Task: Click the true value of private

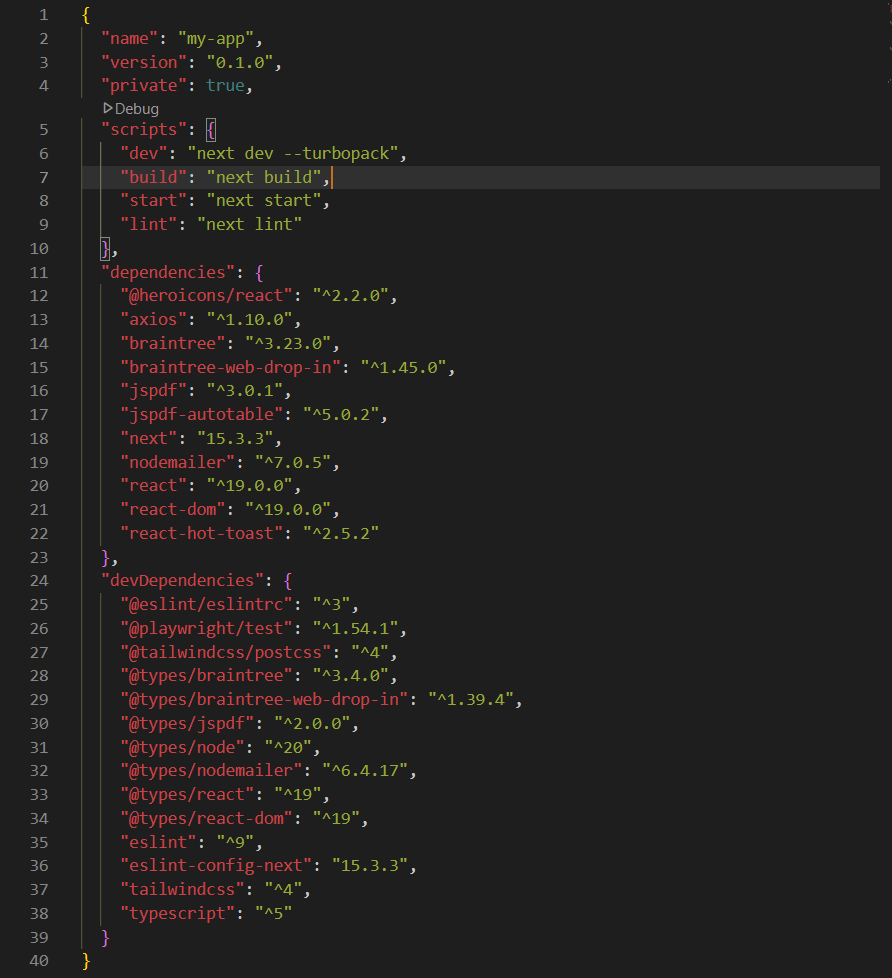Action: tap(225, 85)
